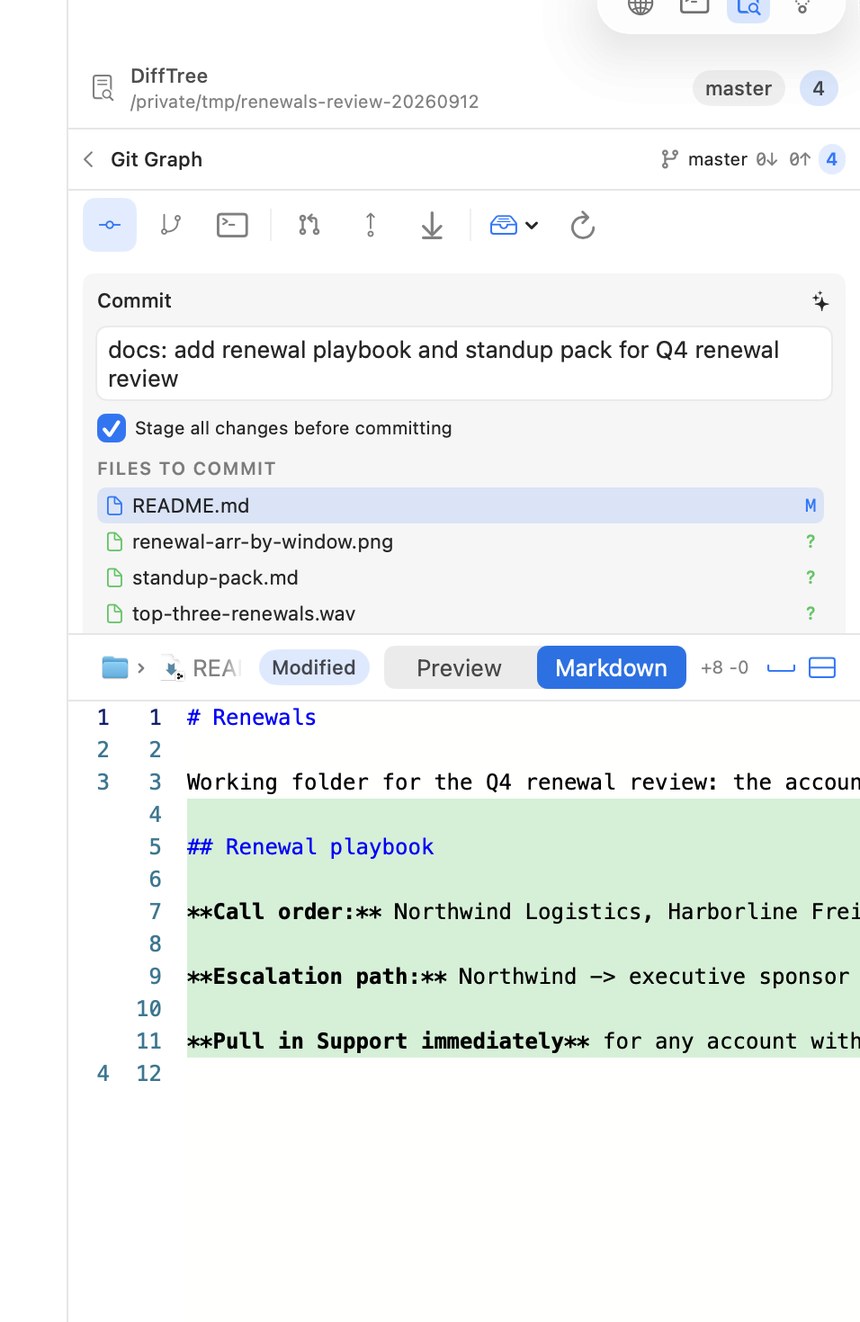Go back from Git Graph panel
Image resolution: width=860 pixels, height=1322 pixels.
point(89,159)
